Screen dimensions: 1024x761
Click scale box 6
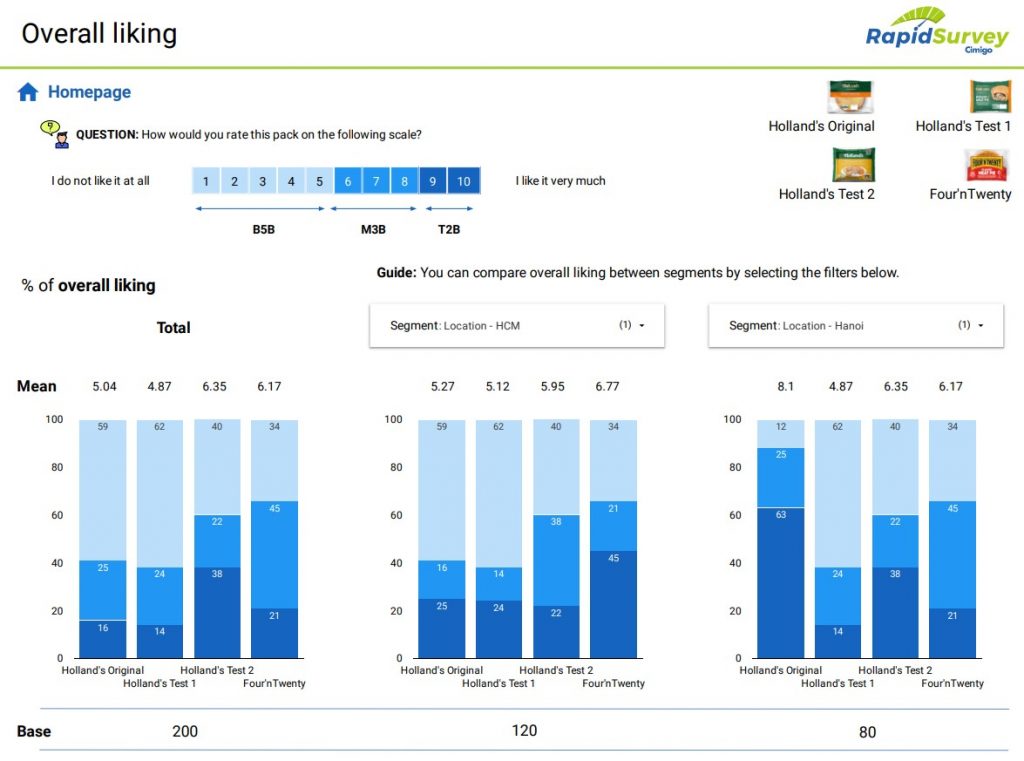[348, 181]
